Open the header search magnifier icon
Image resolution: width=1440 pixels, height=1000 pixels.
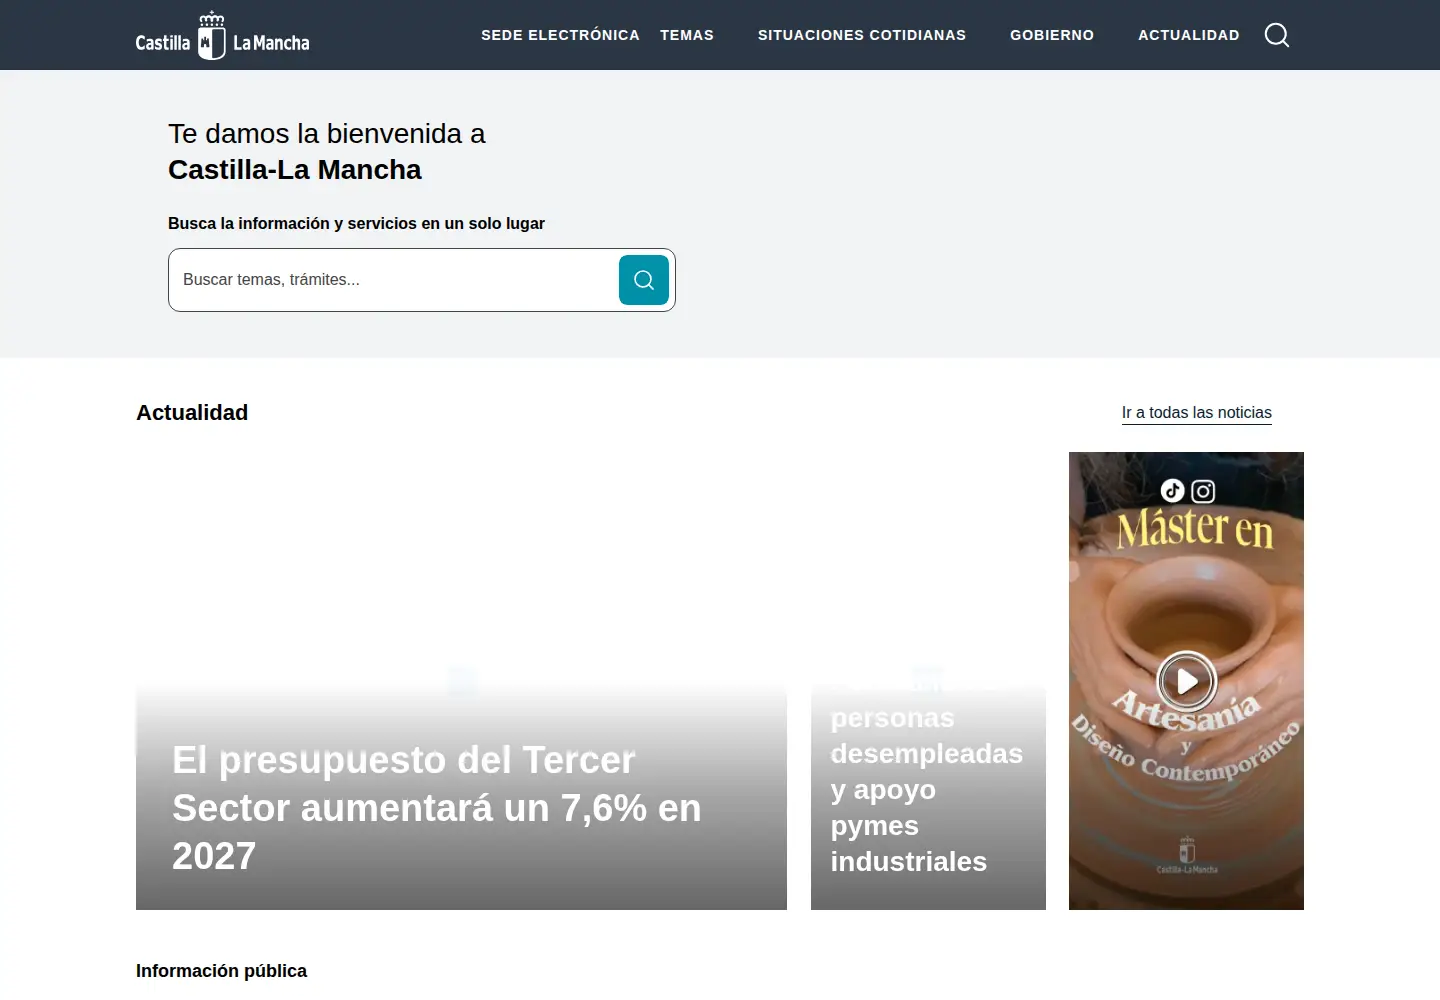[1277, 35]
